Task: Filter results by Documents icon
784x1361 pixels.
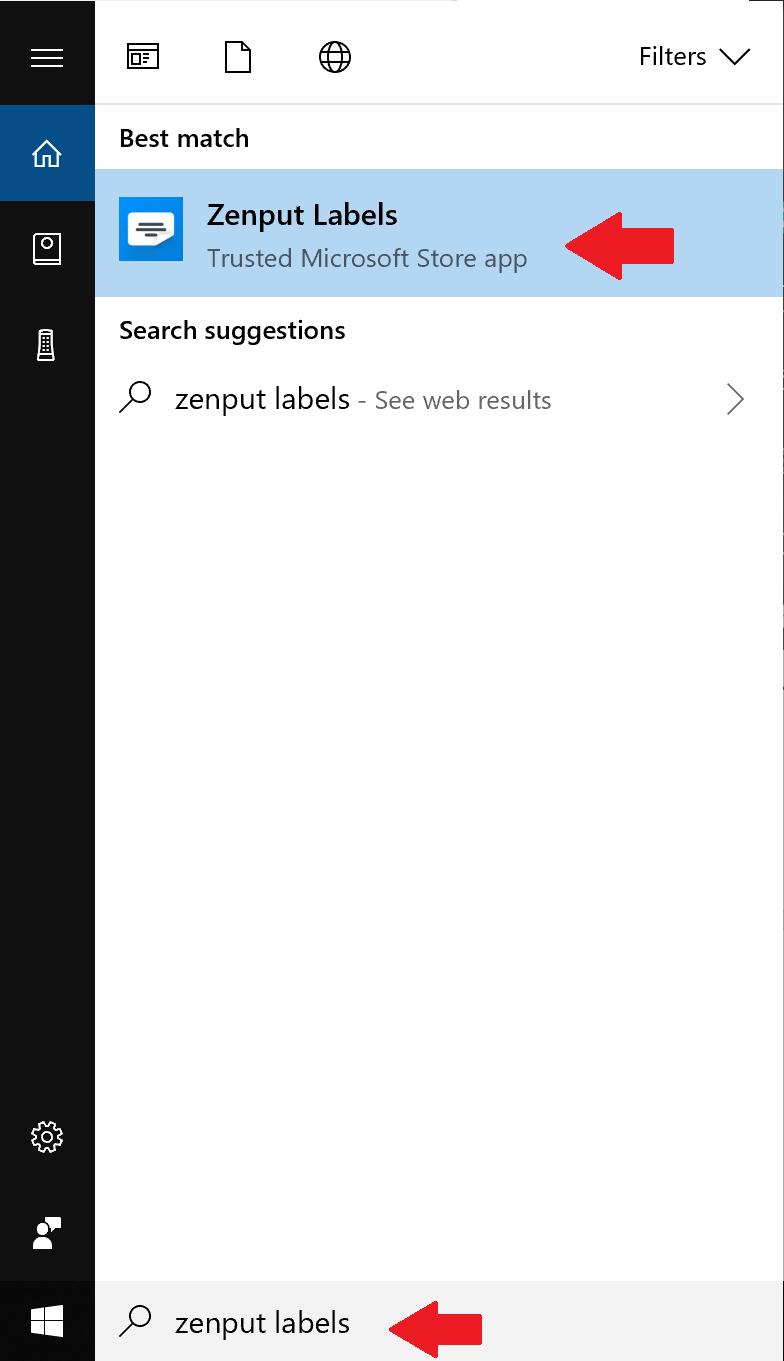Action: (238, 57)
